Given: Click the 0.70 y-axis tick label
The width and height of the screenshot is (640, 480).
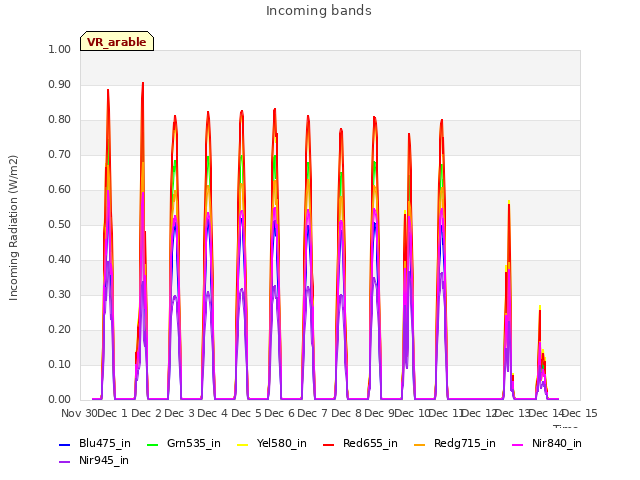Looking at the screenshot, I should [x=60, y=154].
